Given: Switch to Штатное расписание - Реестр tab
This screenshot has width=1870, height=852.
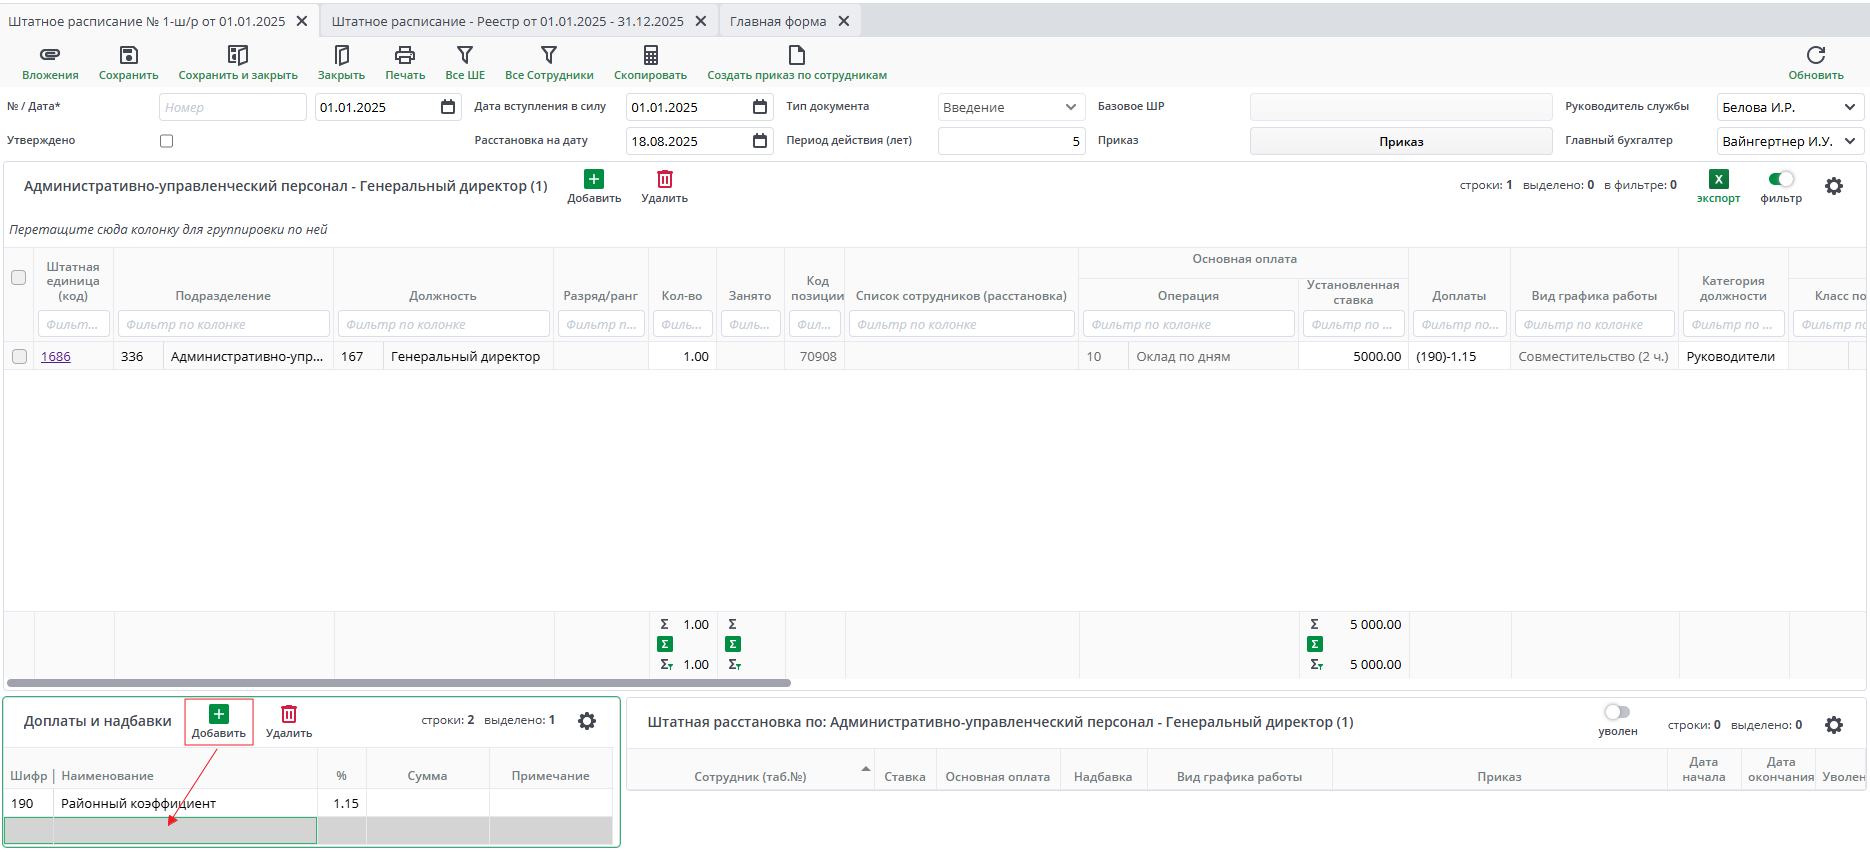Looking at the screenshot, I should pos(508,21).
